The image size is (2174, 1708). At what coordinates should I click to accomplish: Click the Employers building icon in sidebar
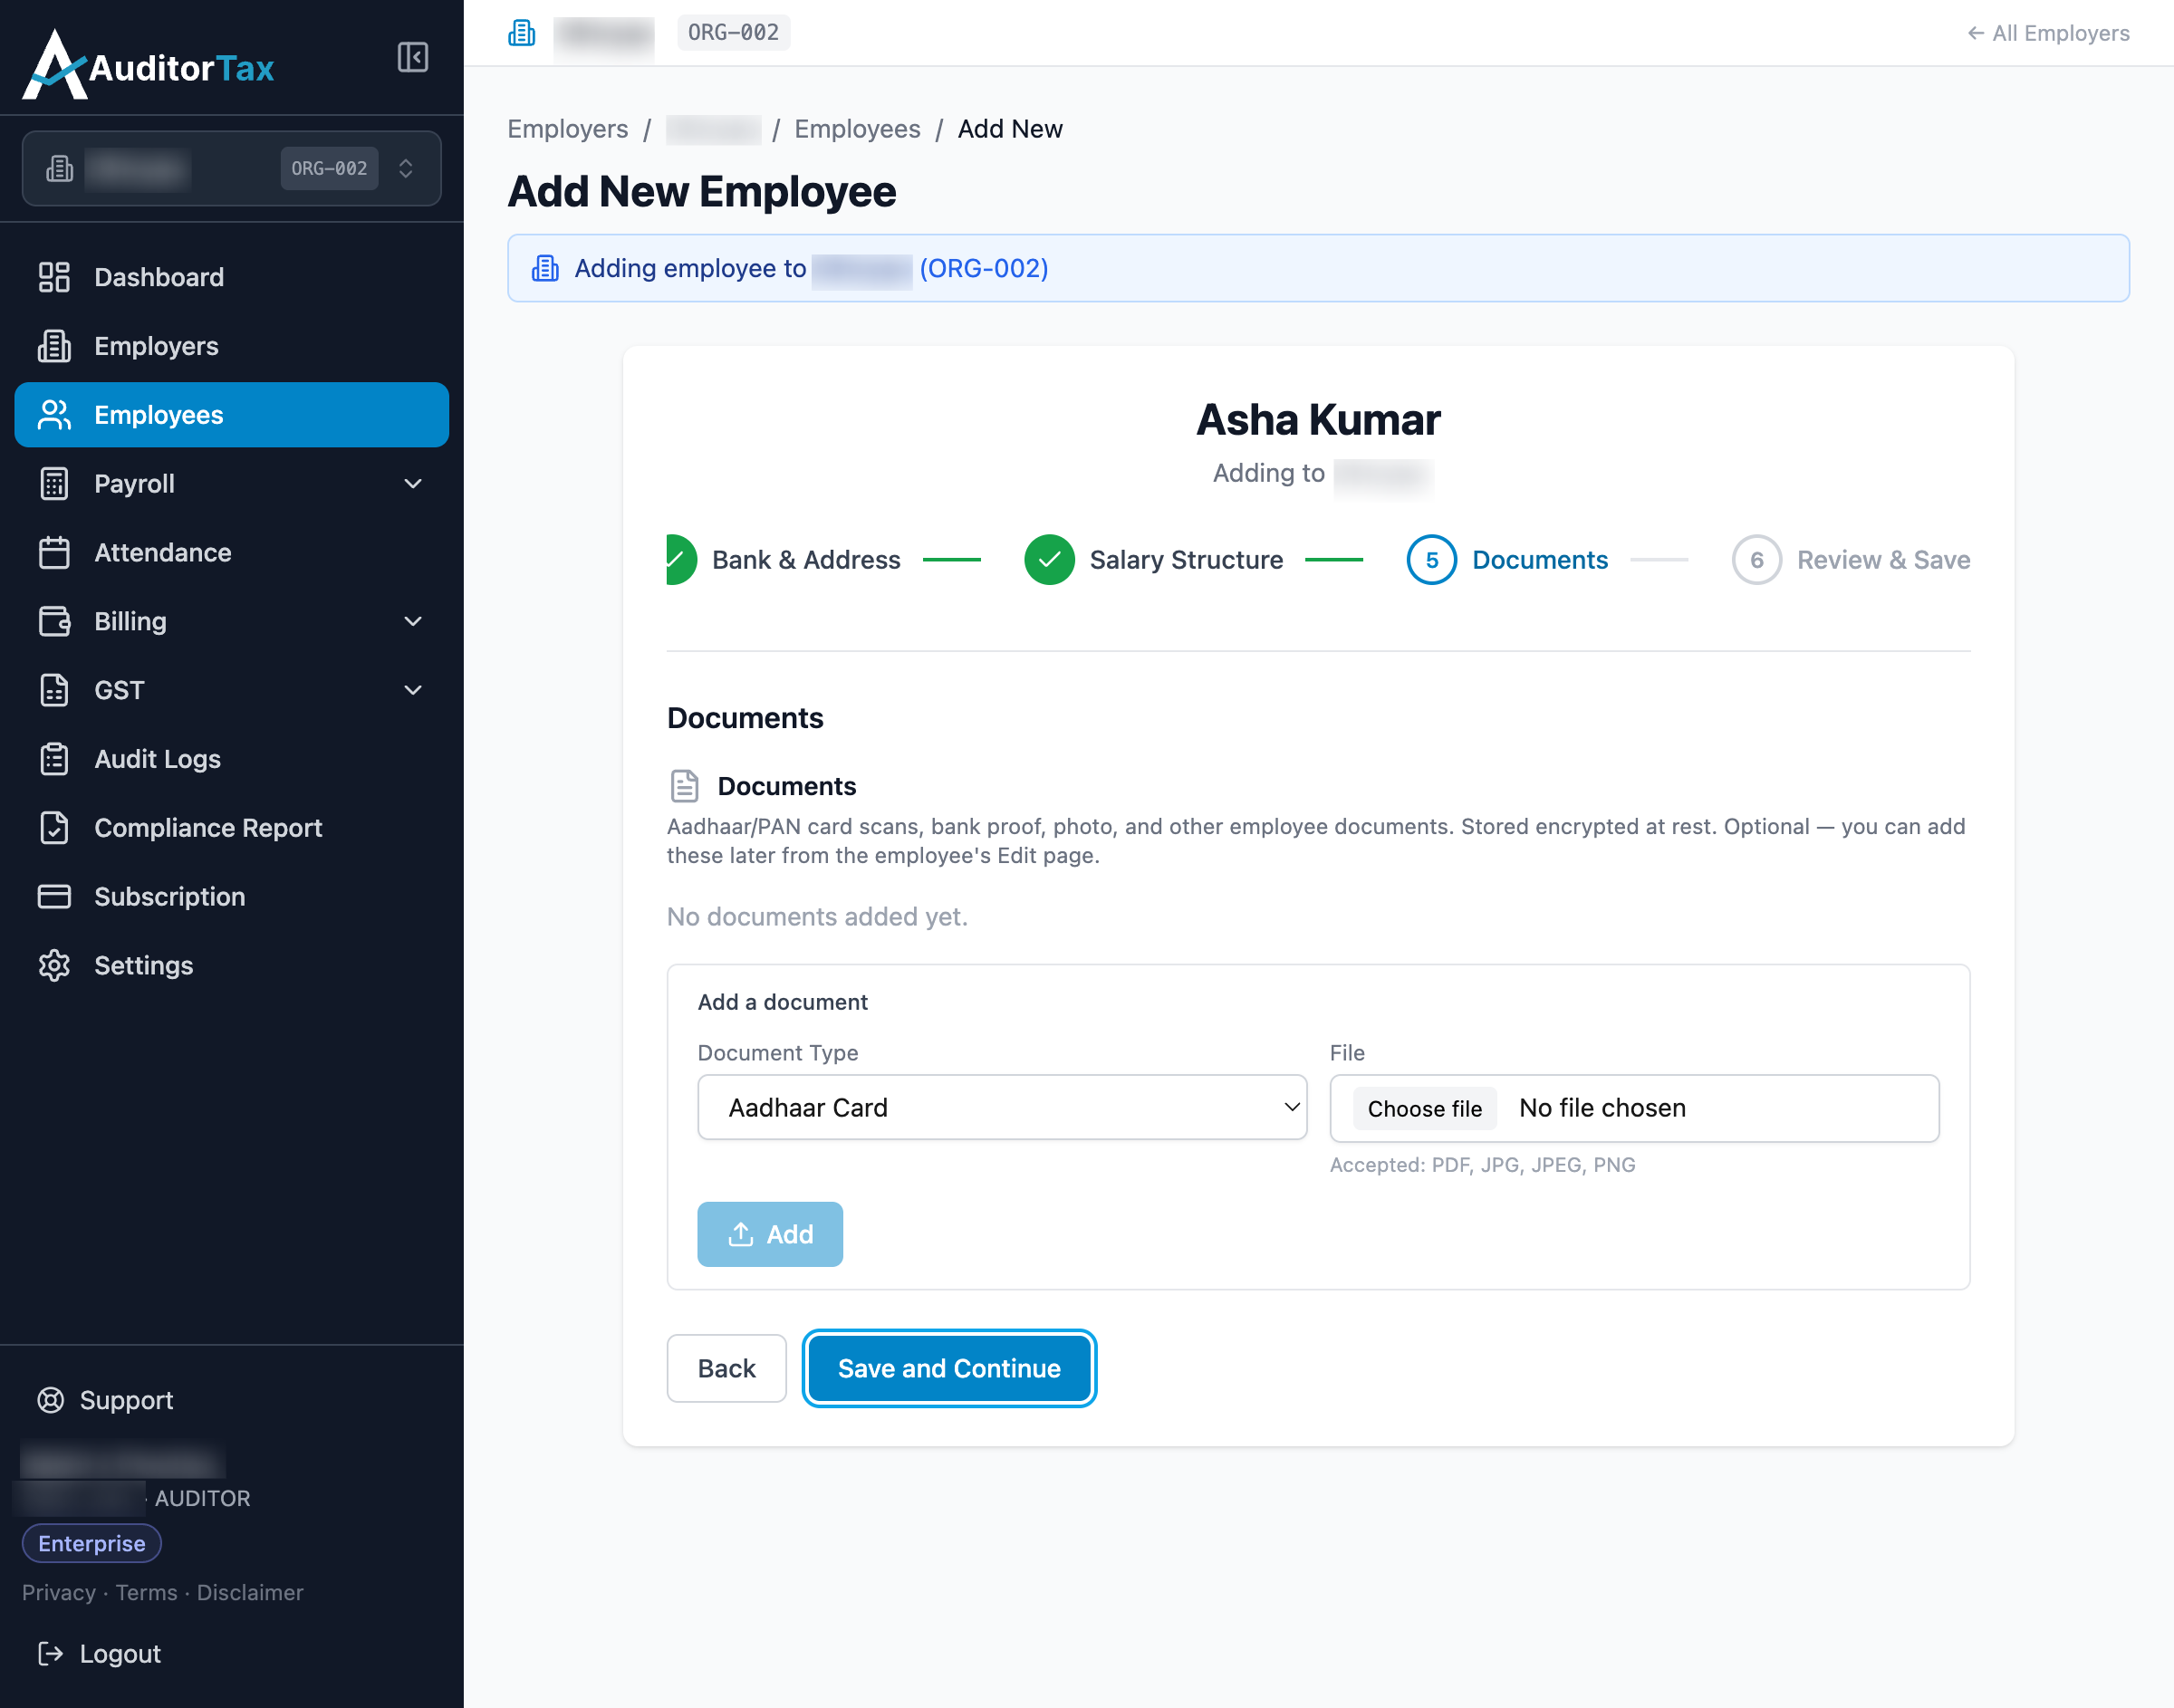tap(54, 346)
